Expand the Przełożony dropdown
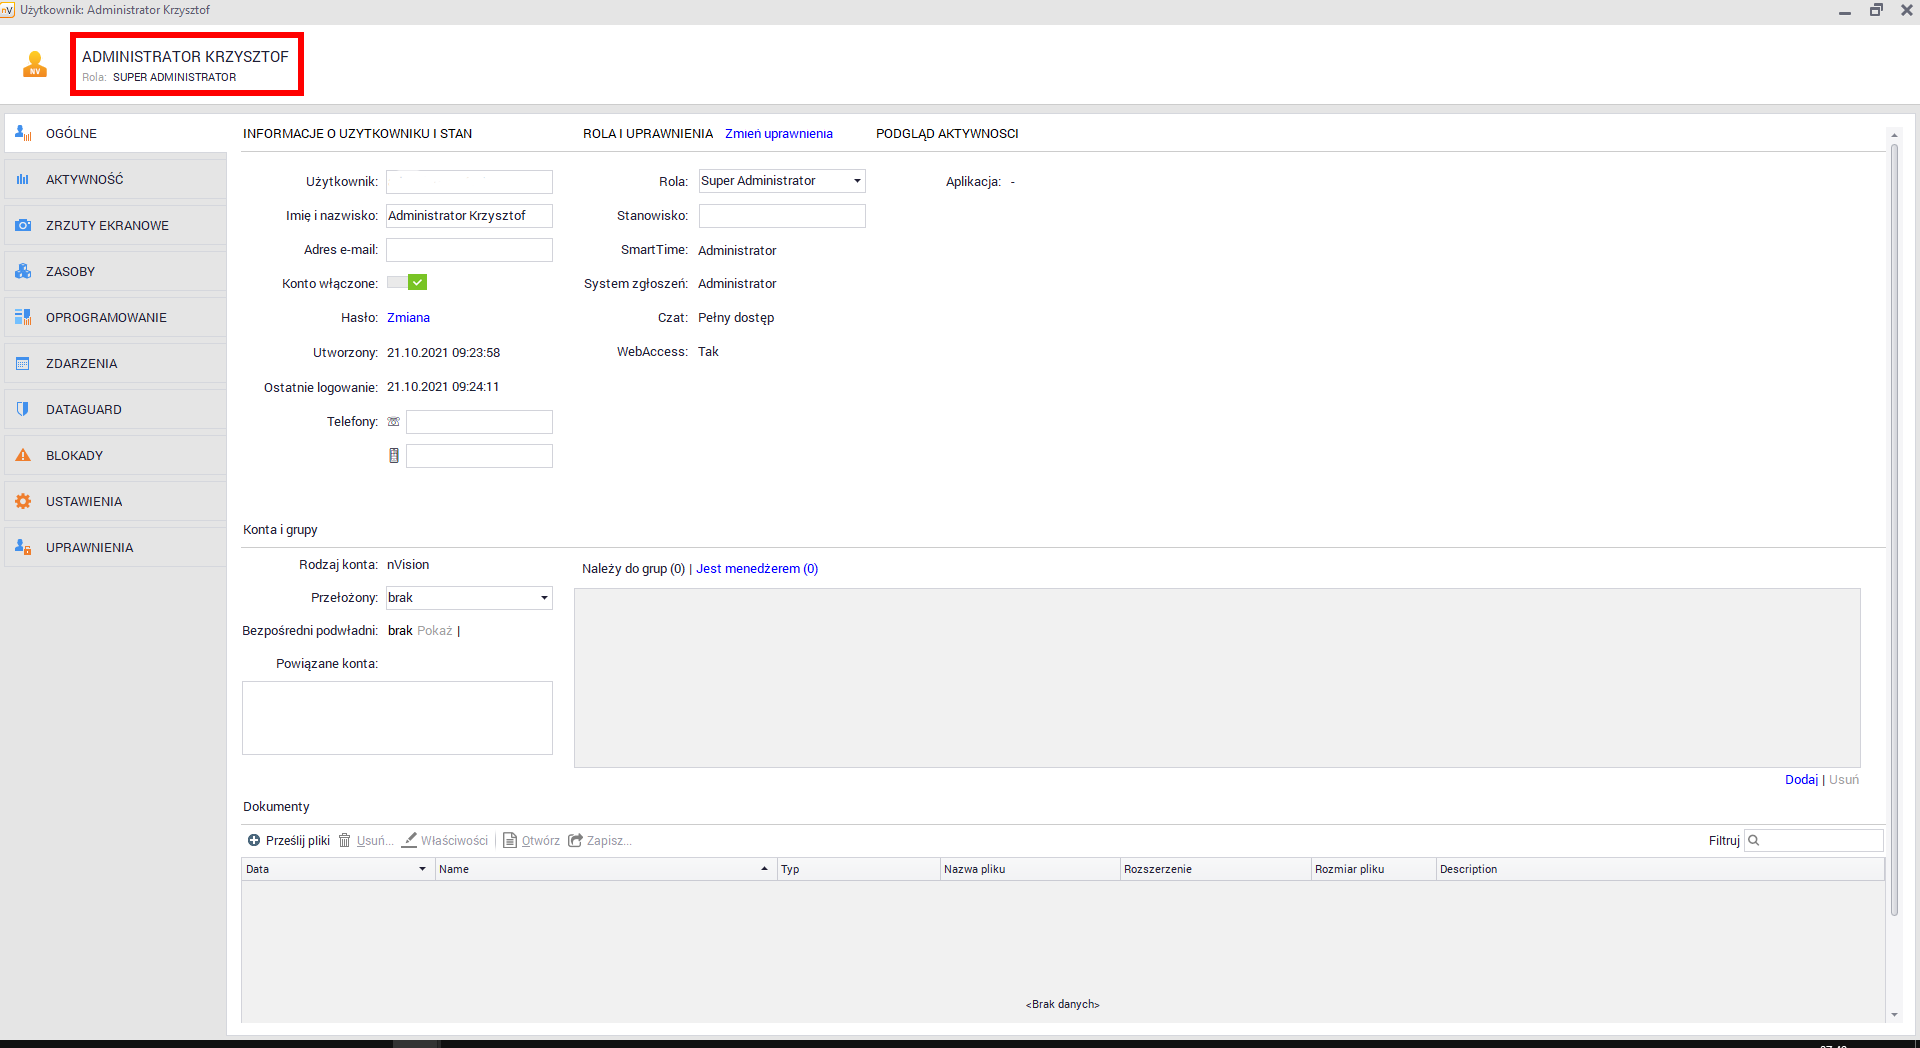Image resolution: width=1920 pixels, height=1048 pixels. 544,598
